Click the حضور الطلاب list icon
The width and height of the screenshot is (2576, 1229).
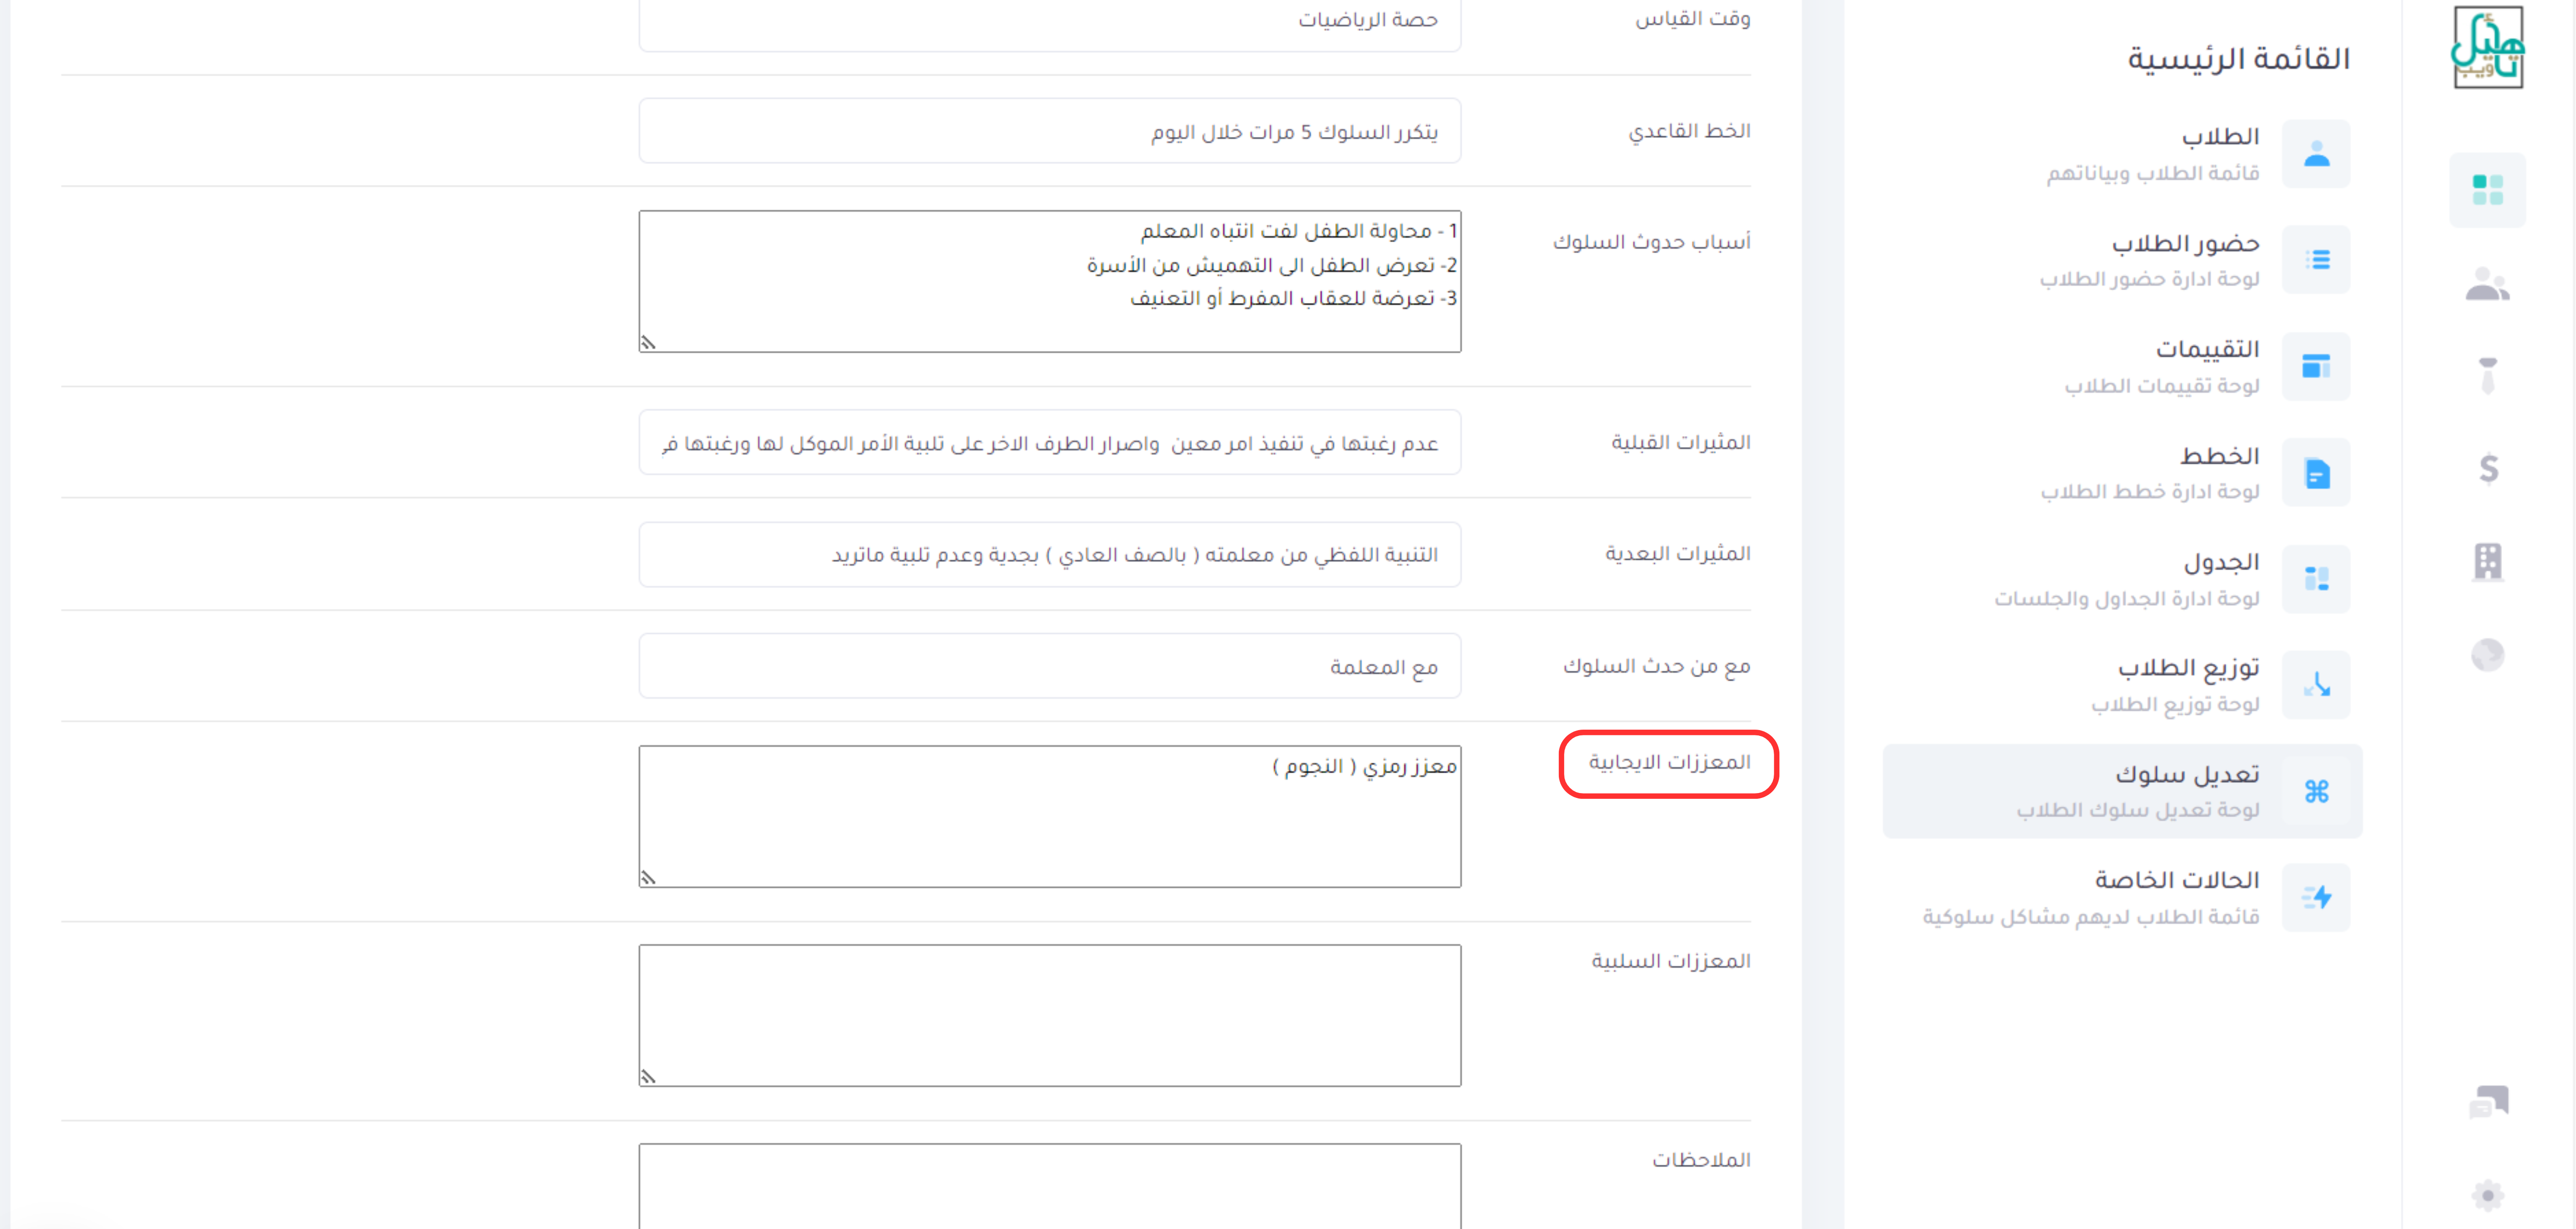click(2316, 260)
